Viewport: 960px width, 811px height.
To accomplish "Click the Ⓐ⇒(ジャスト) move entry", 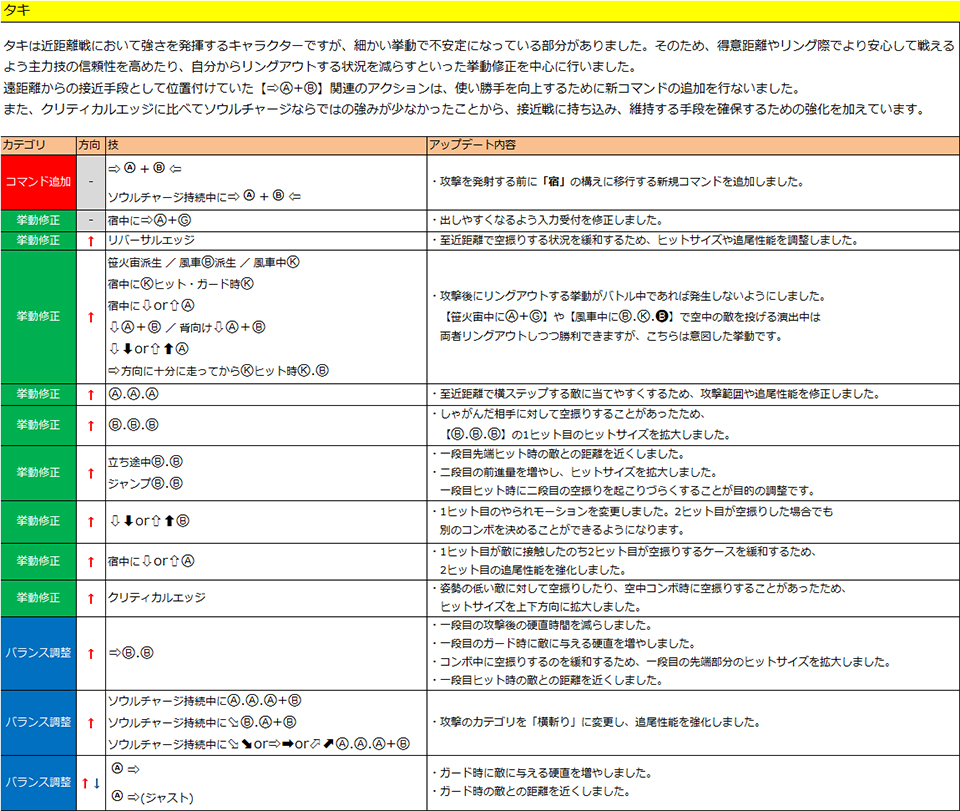I will [151, 797].
